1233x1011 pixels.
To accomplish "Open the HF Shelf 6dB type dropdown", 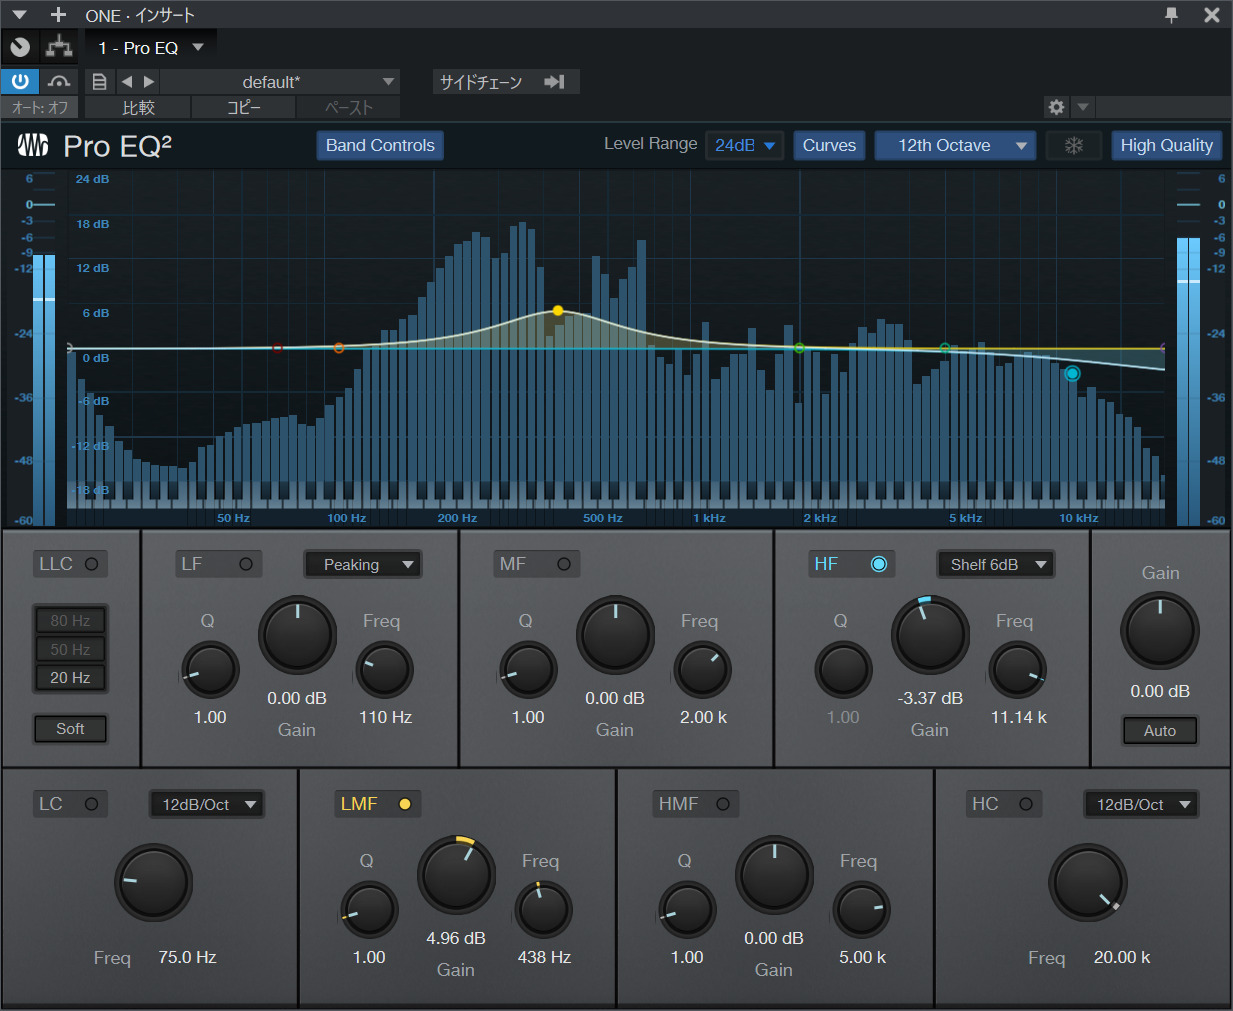I will coord(995,565).
